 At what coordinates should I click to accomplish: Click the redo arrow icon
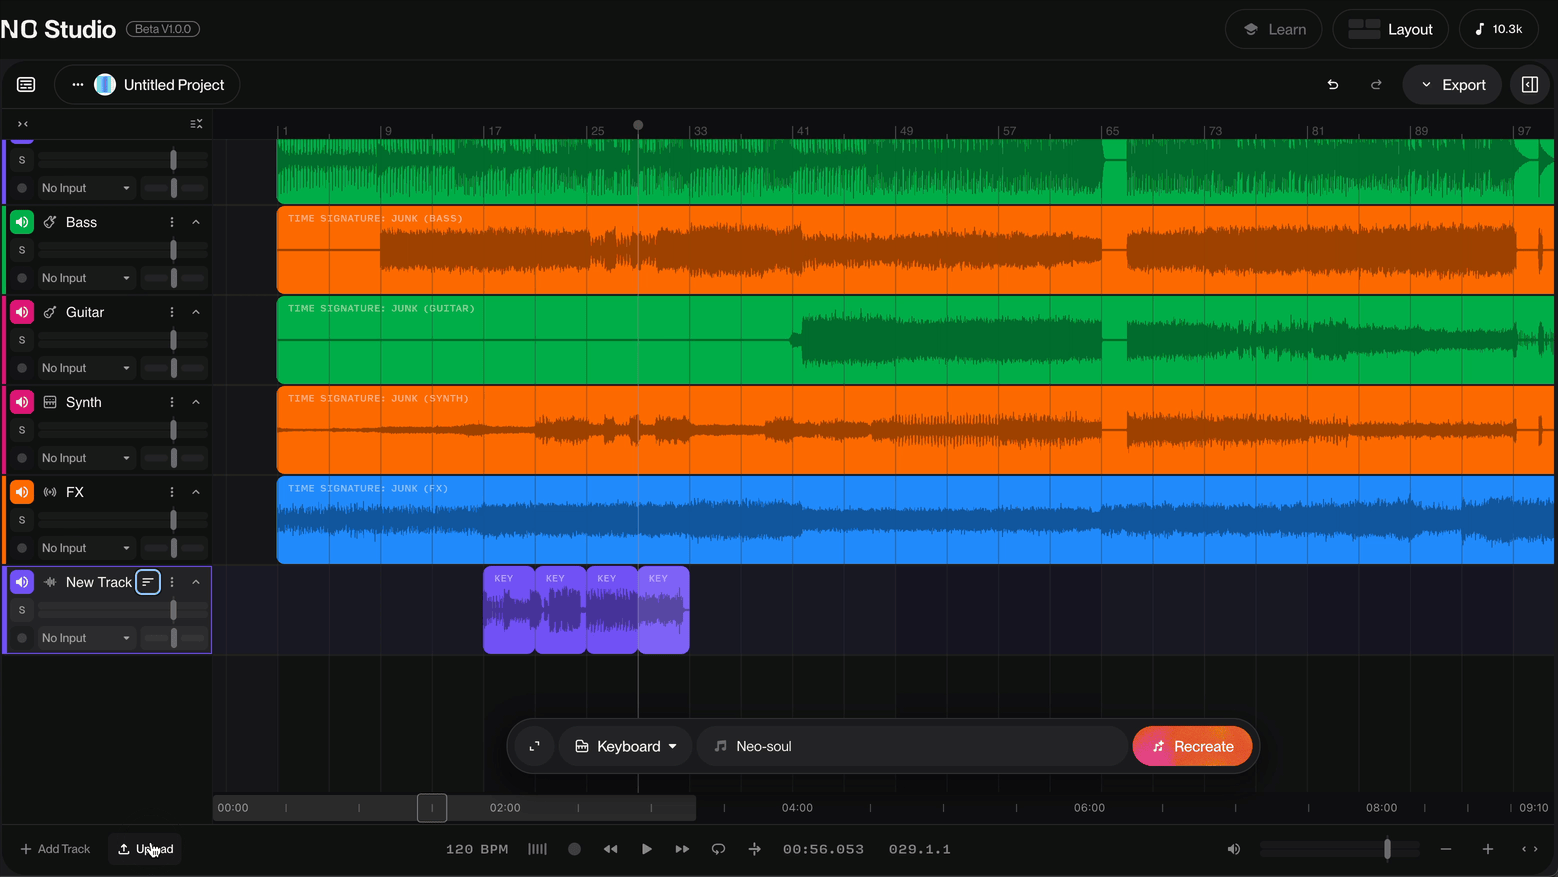click(1376, 85)
